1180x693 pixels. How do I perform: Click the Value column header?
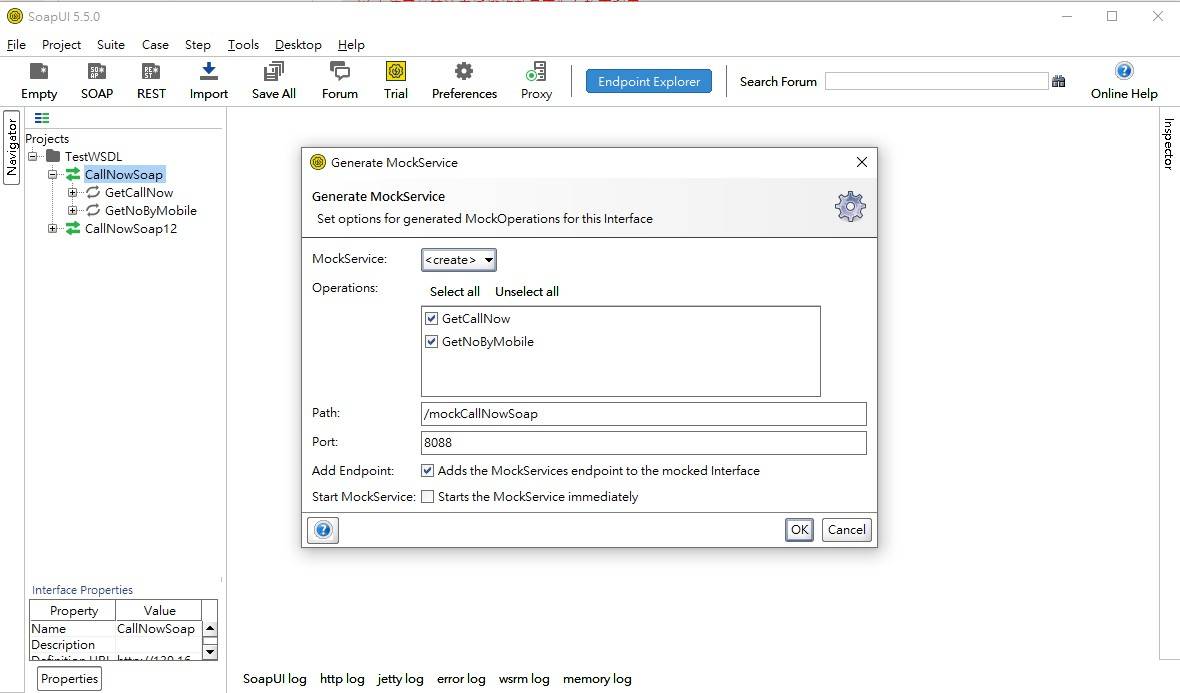159,610
